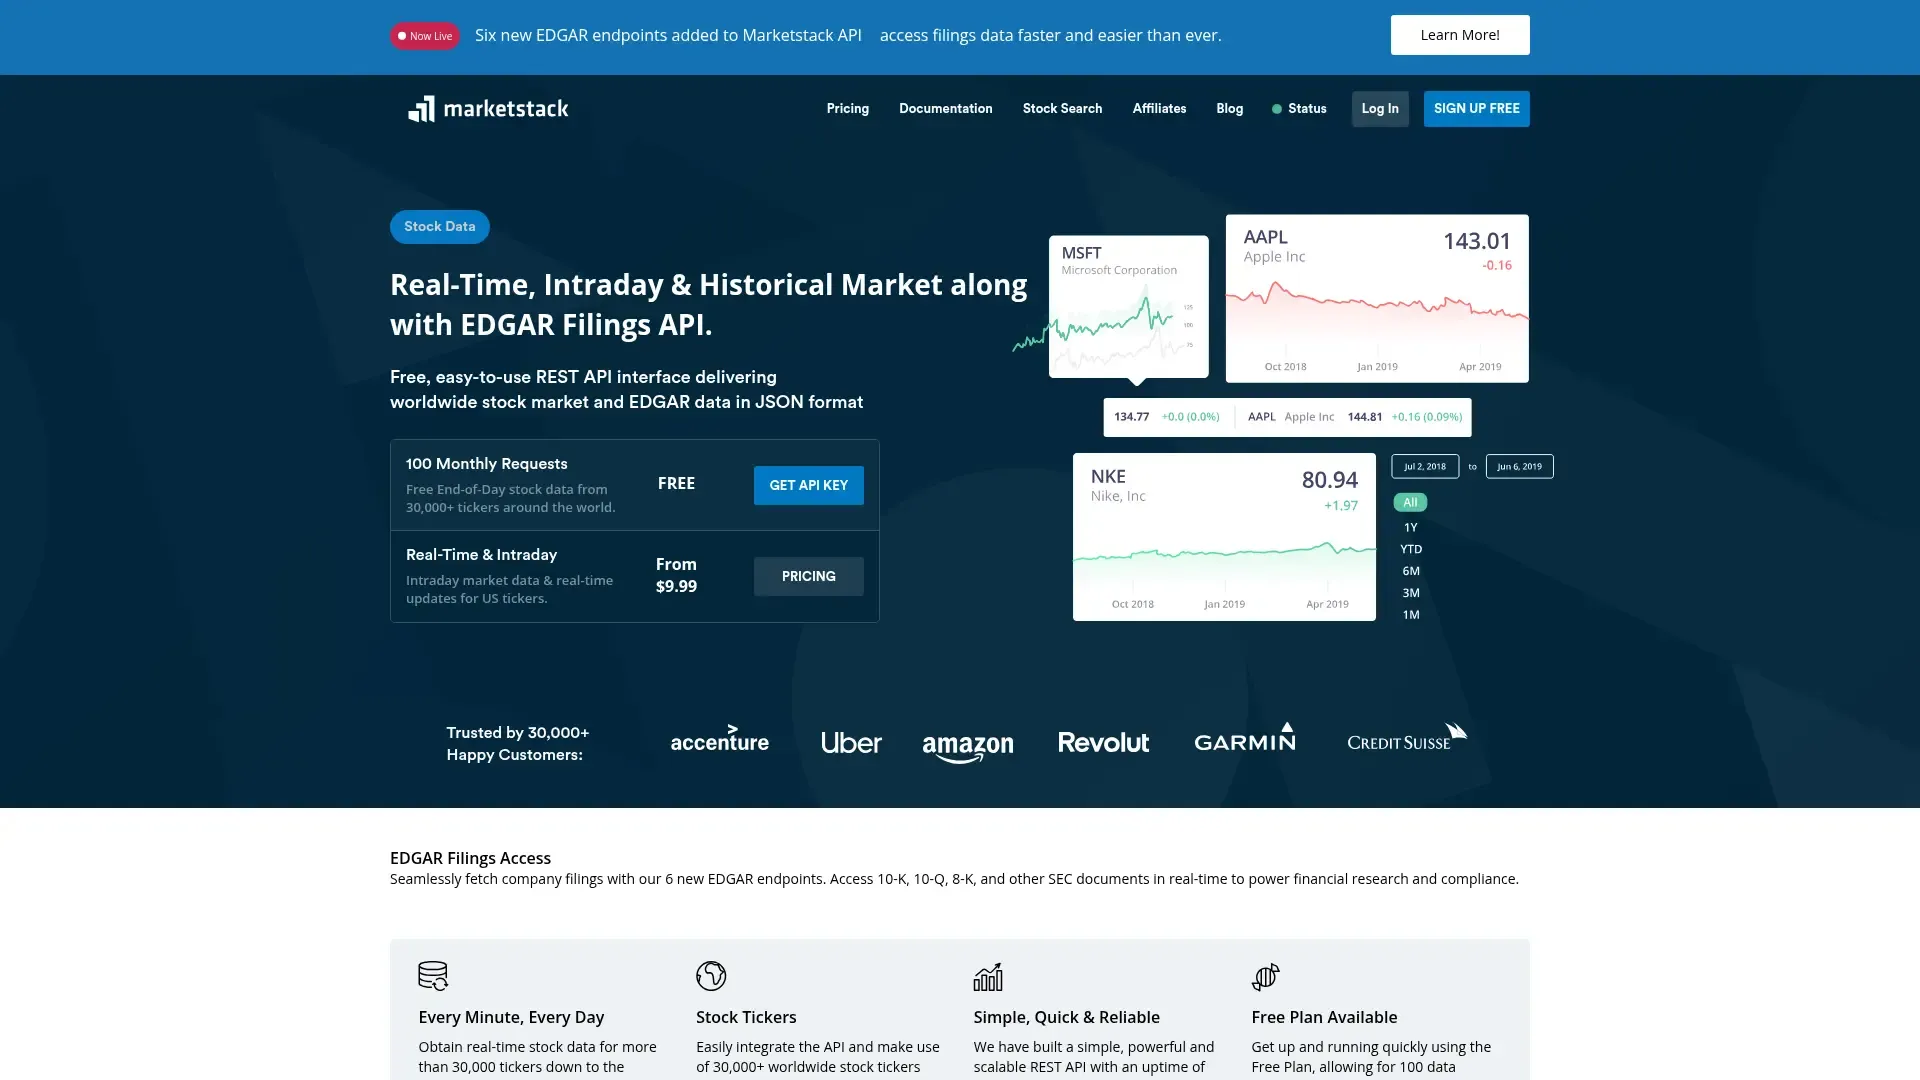Image resolution: width=1920 pixels, height=1080 pixels.
Task: Click the marketstack logo icon
Action: click(421, 109)
